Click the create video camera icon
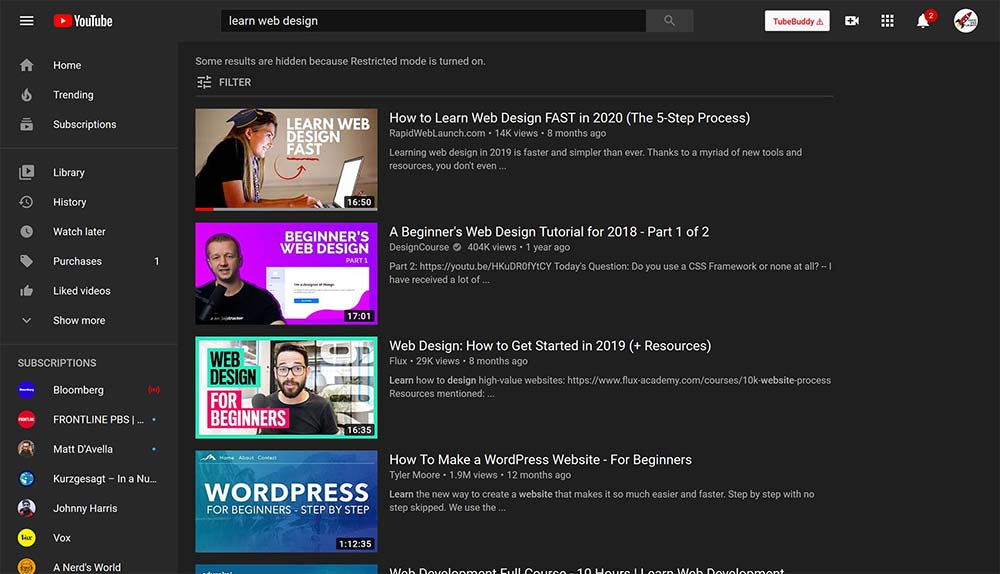The height and width of the screenshot is (574, 1000). tap(852, 21)
